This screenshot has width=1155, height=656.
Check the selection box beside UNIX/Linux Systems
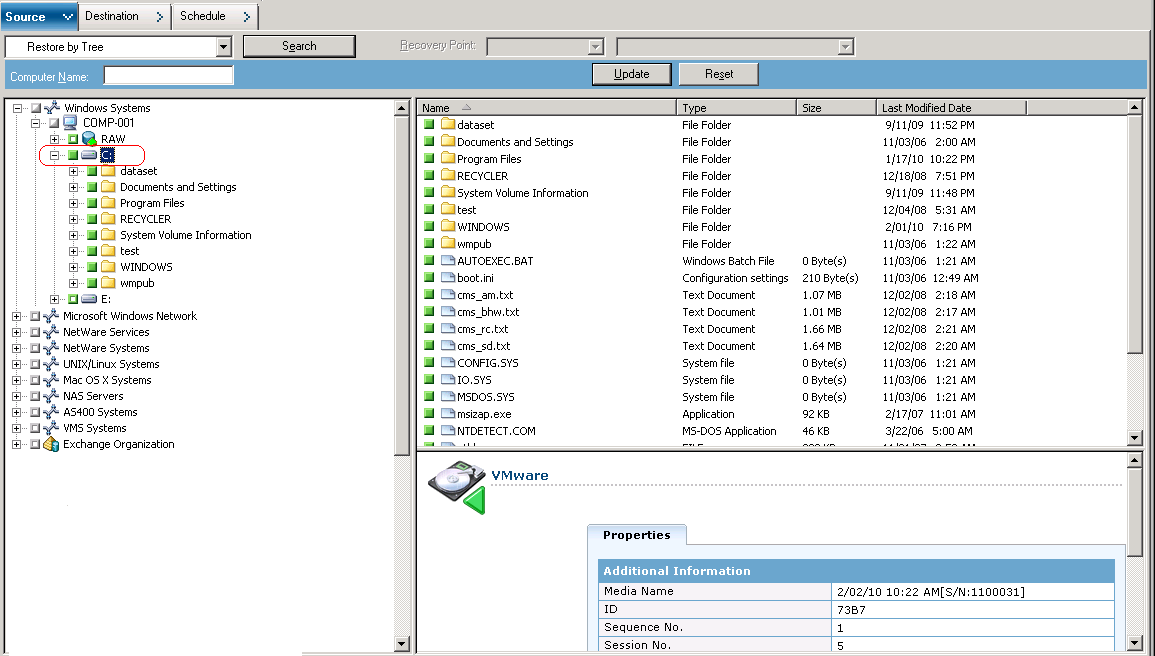pos(33,363)
